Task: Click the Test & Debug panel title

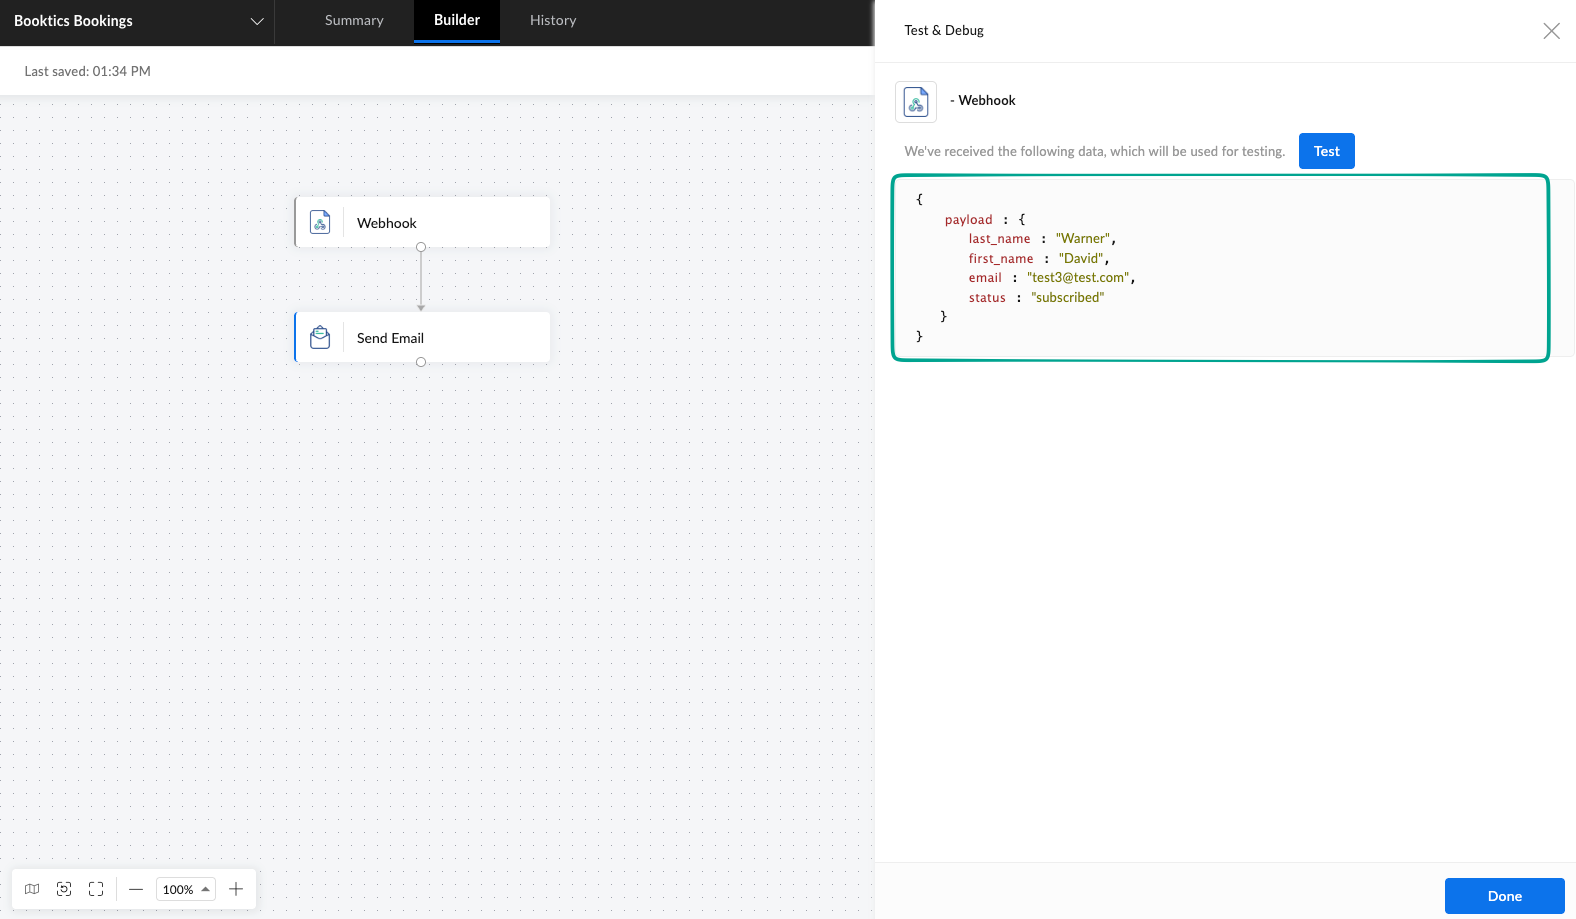Action: [944, 31]
